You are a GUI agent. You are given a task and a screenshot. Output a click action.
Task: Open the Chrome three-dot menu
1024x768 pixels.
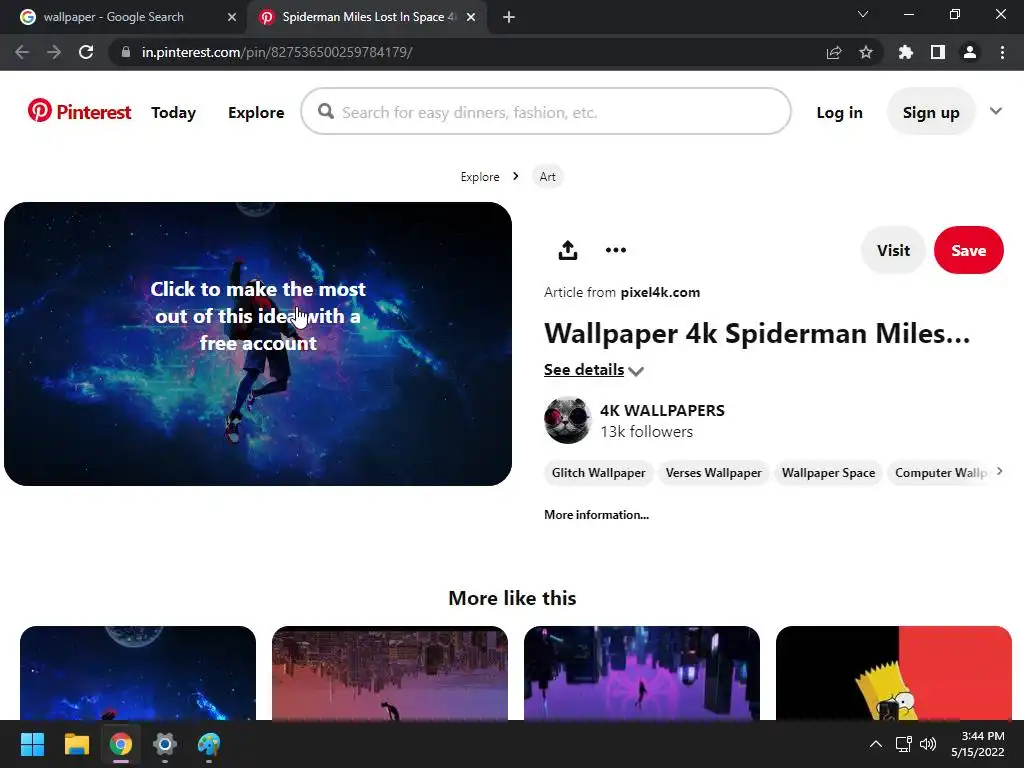(x=1002, y=52)
